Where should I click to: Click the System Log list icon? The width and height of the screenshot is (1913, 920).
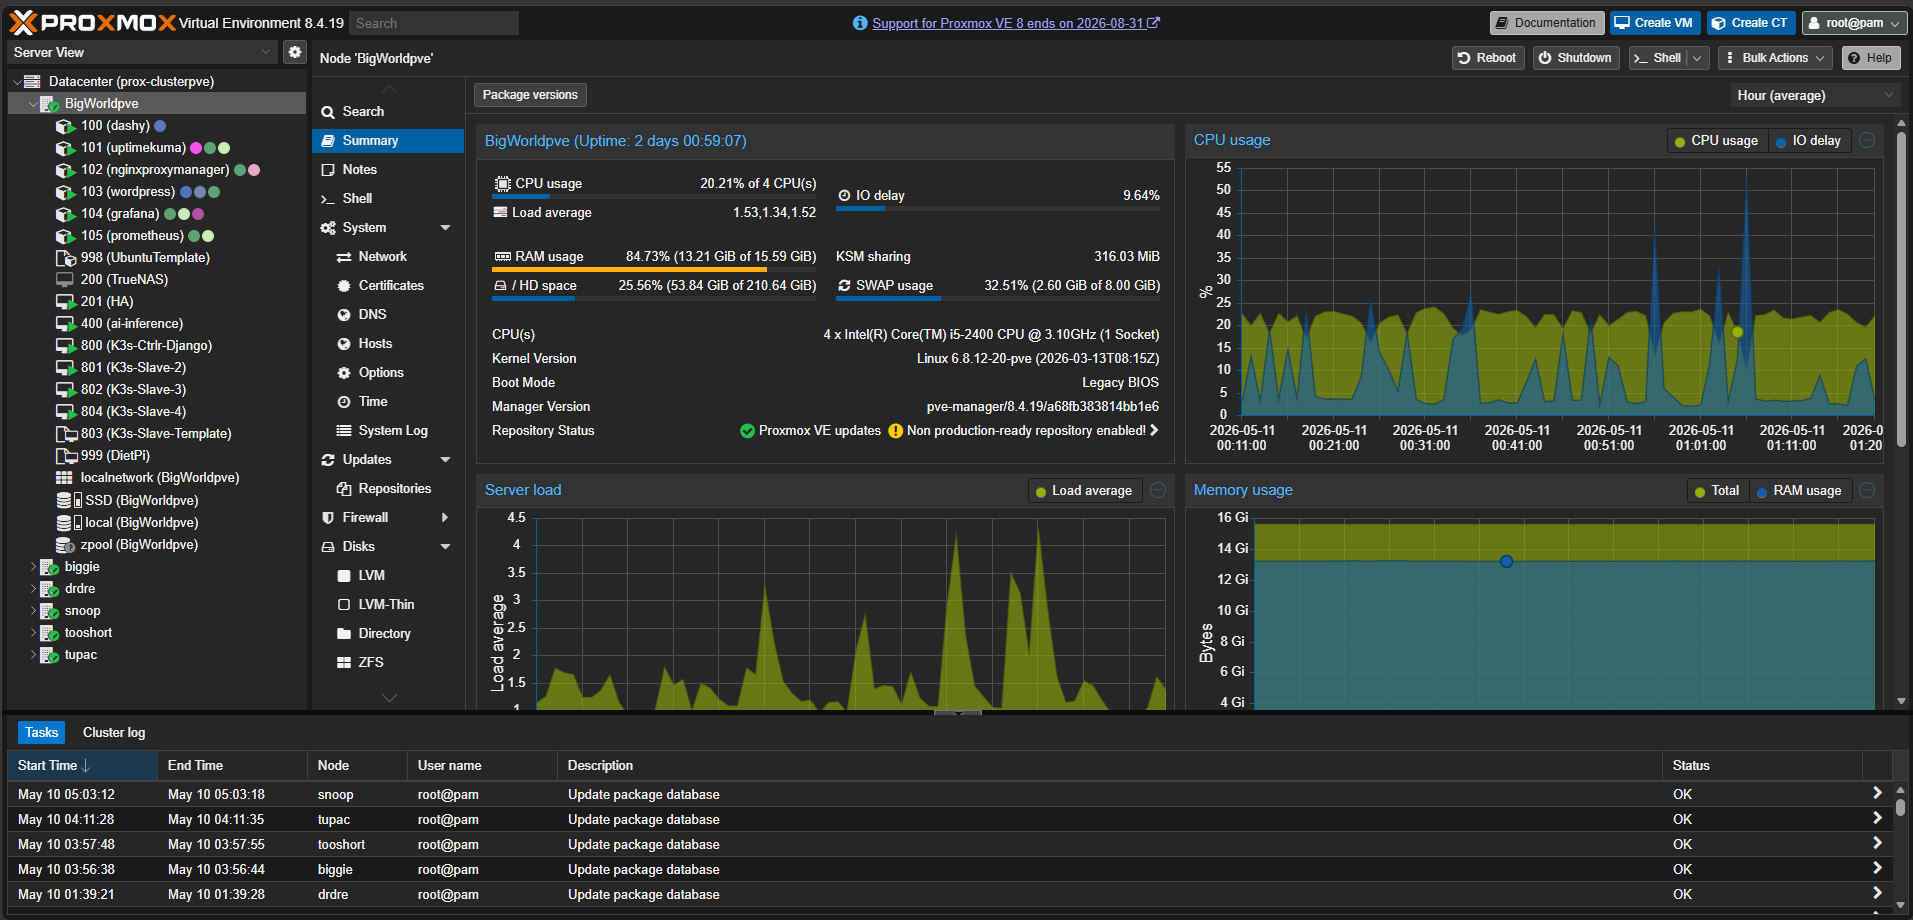coord(344,431)
